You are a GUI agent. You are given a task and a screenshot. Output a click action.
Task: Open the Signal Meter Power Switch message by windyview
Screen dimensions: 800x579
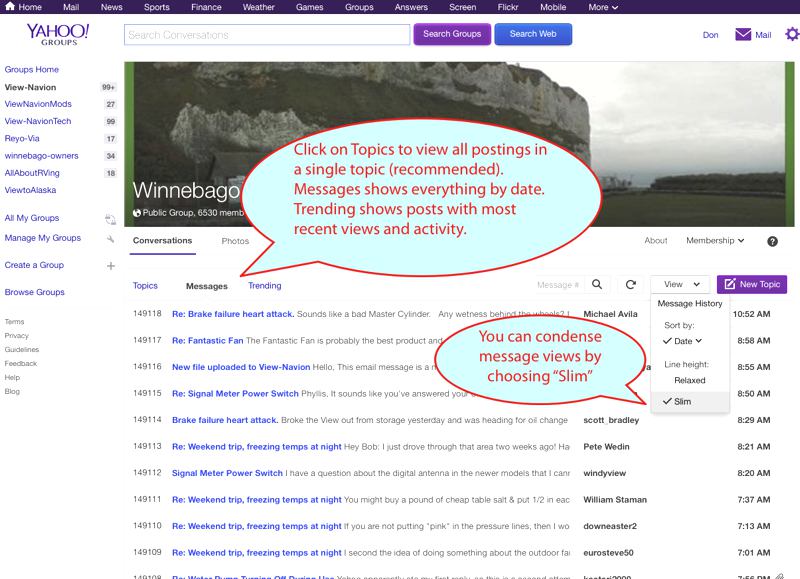click(227, 472)
